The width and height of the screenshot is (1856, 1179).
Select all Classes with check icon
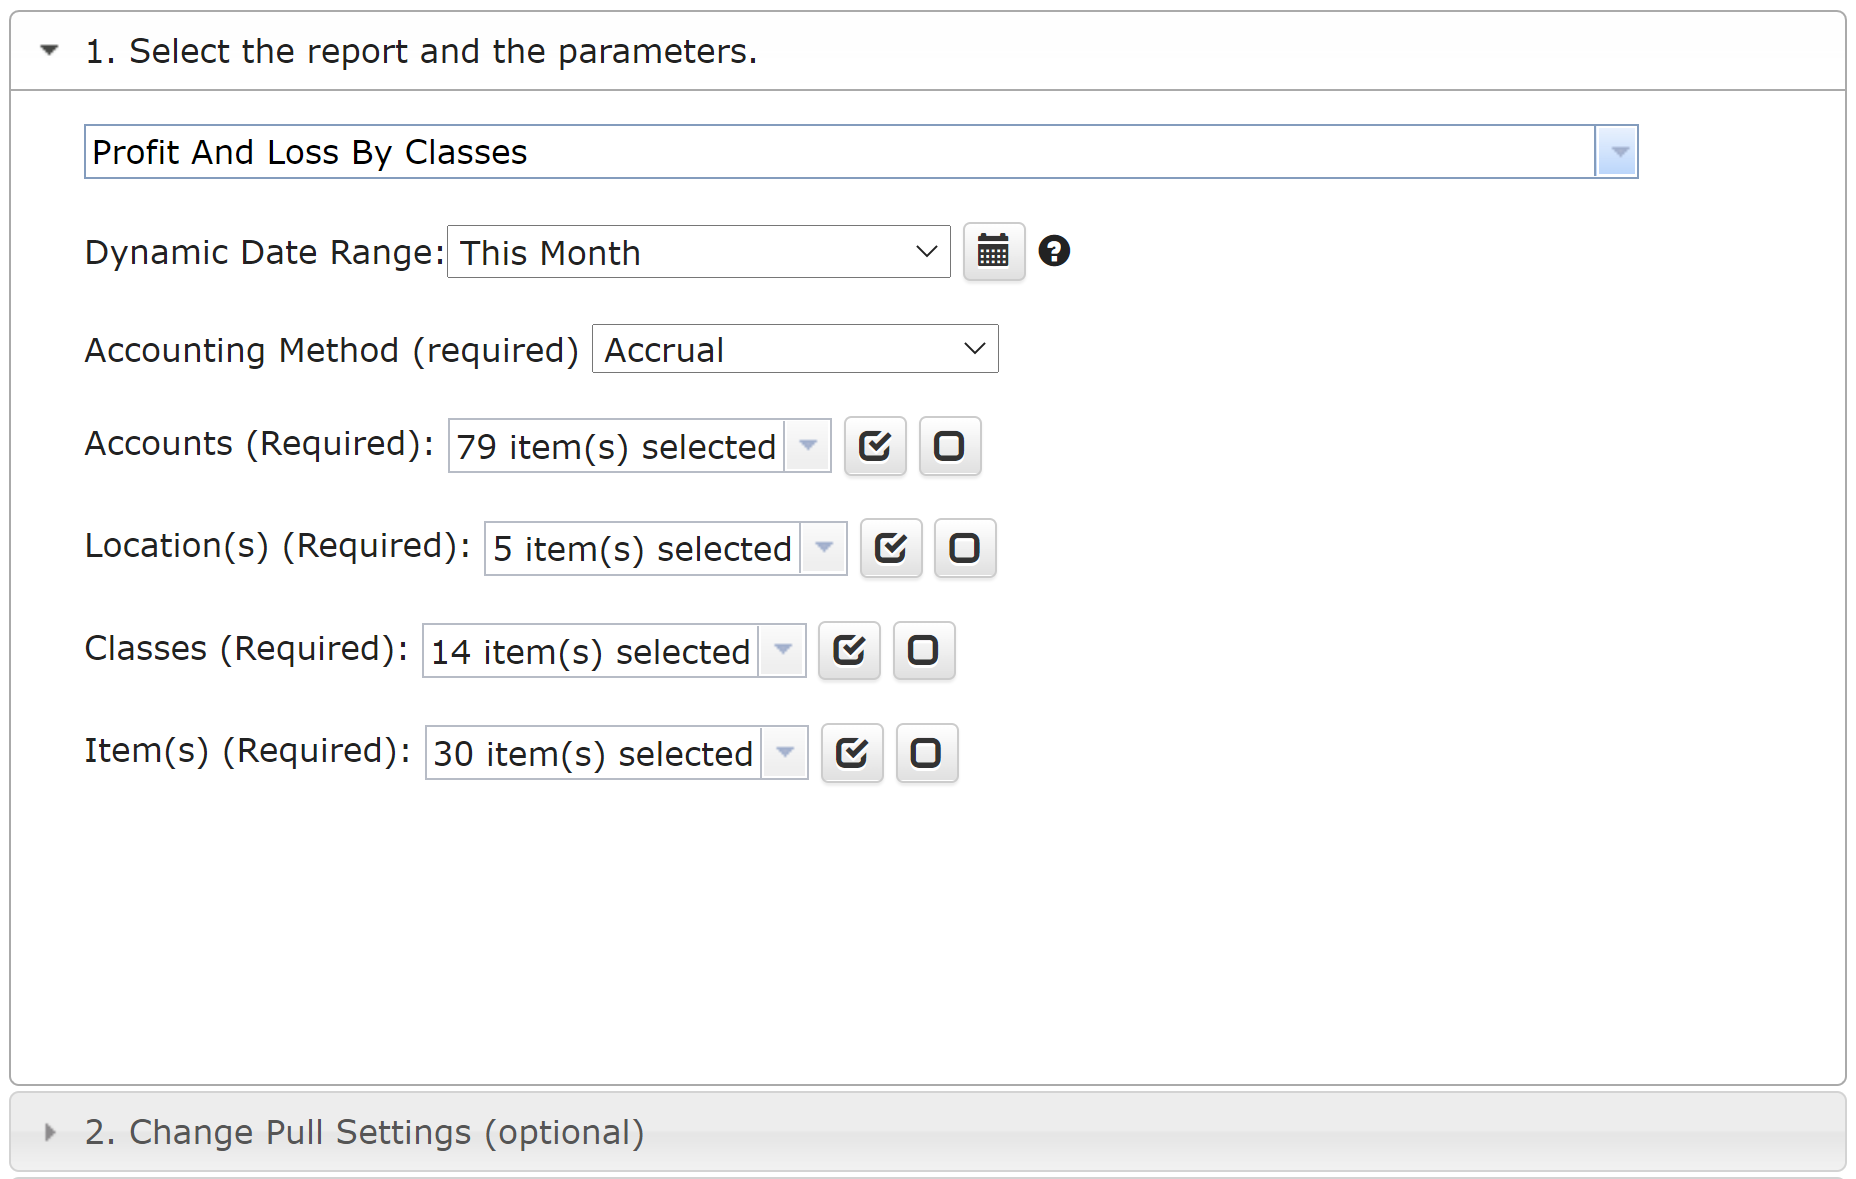(x=849, y=651)
